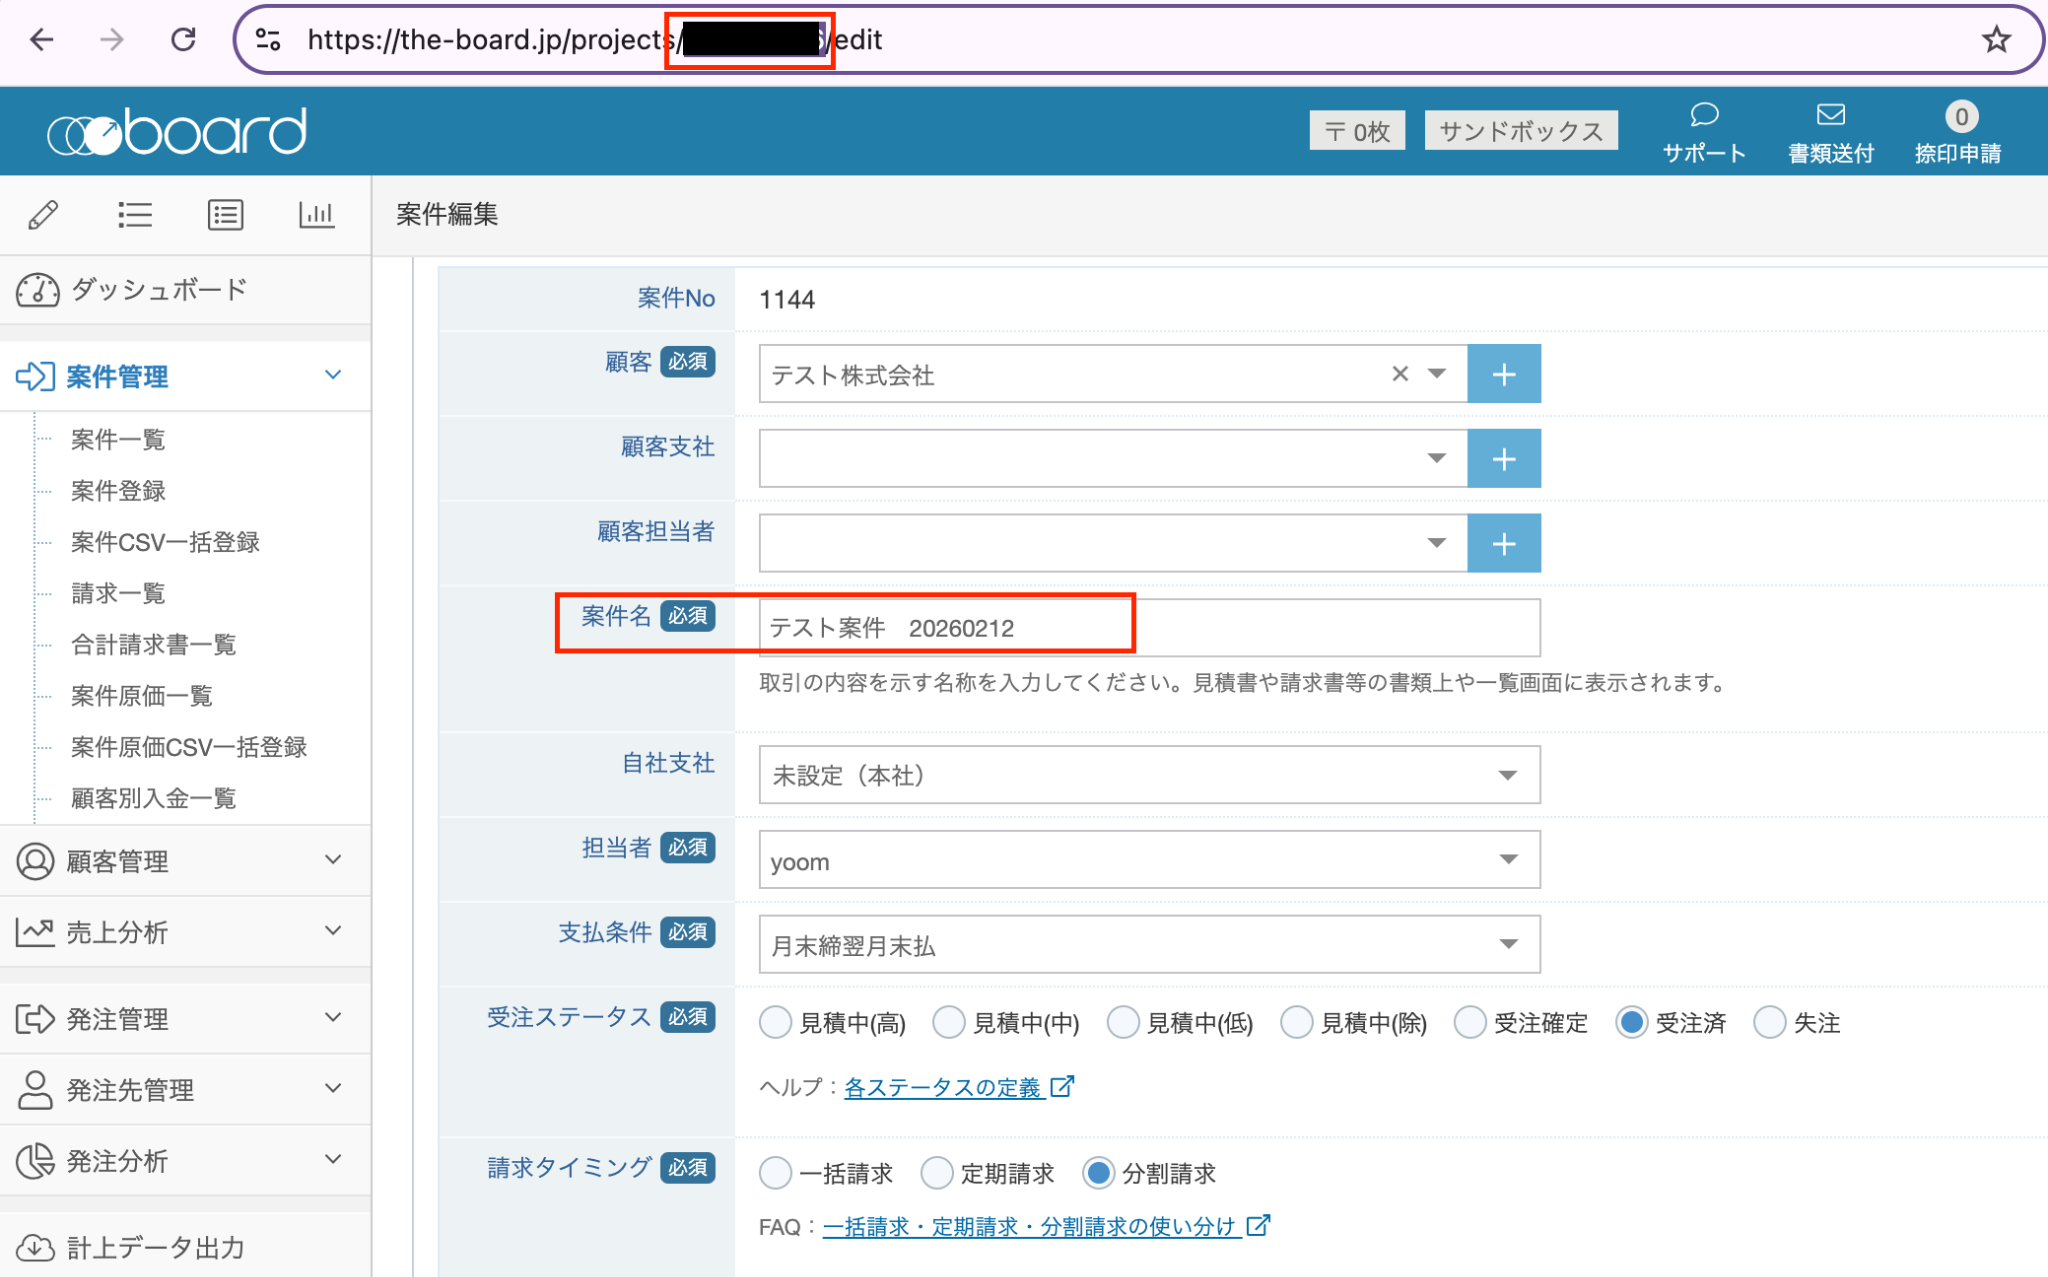Select the 受注確定 status radio button

[x=1470, y=1023]
